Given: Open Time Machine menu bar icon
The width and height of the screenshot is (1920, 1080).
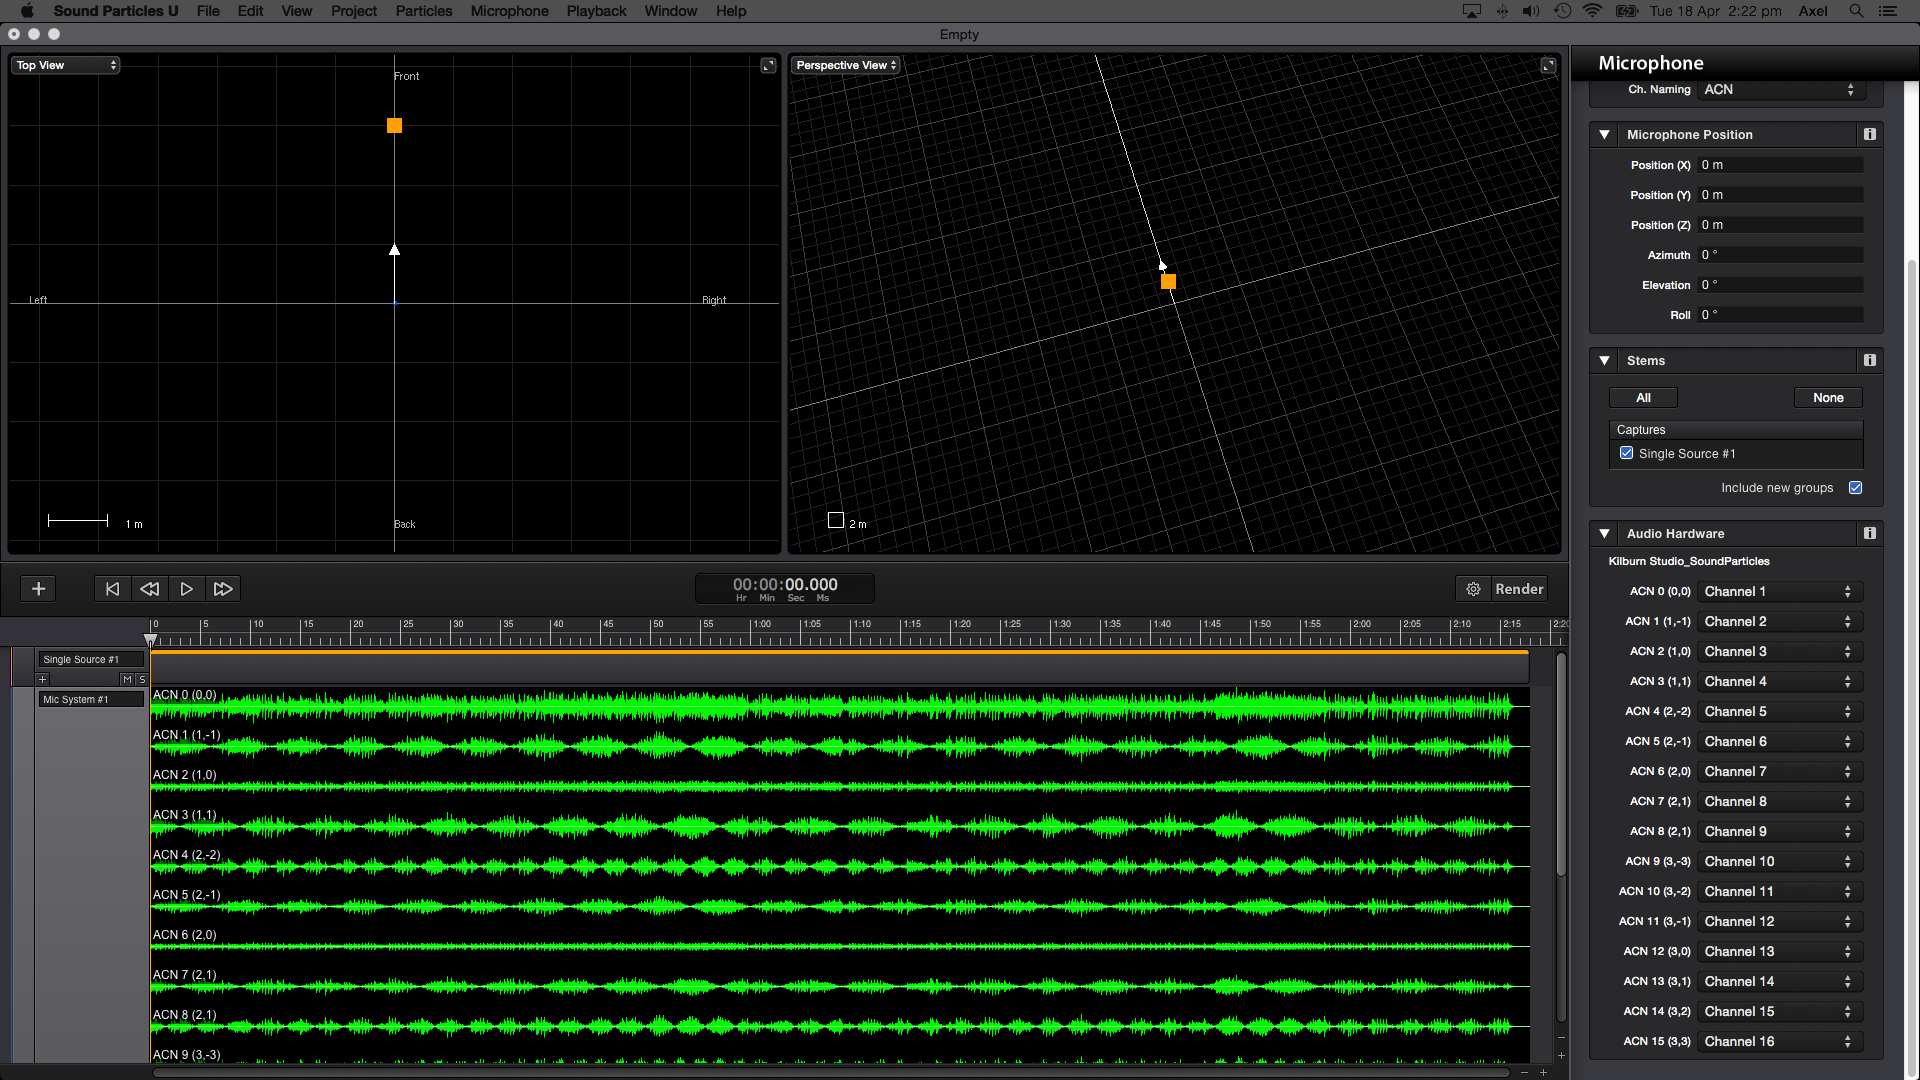Looking at the screenshot, I should 1562,11.
